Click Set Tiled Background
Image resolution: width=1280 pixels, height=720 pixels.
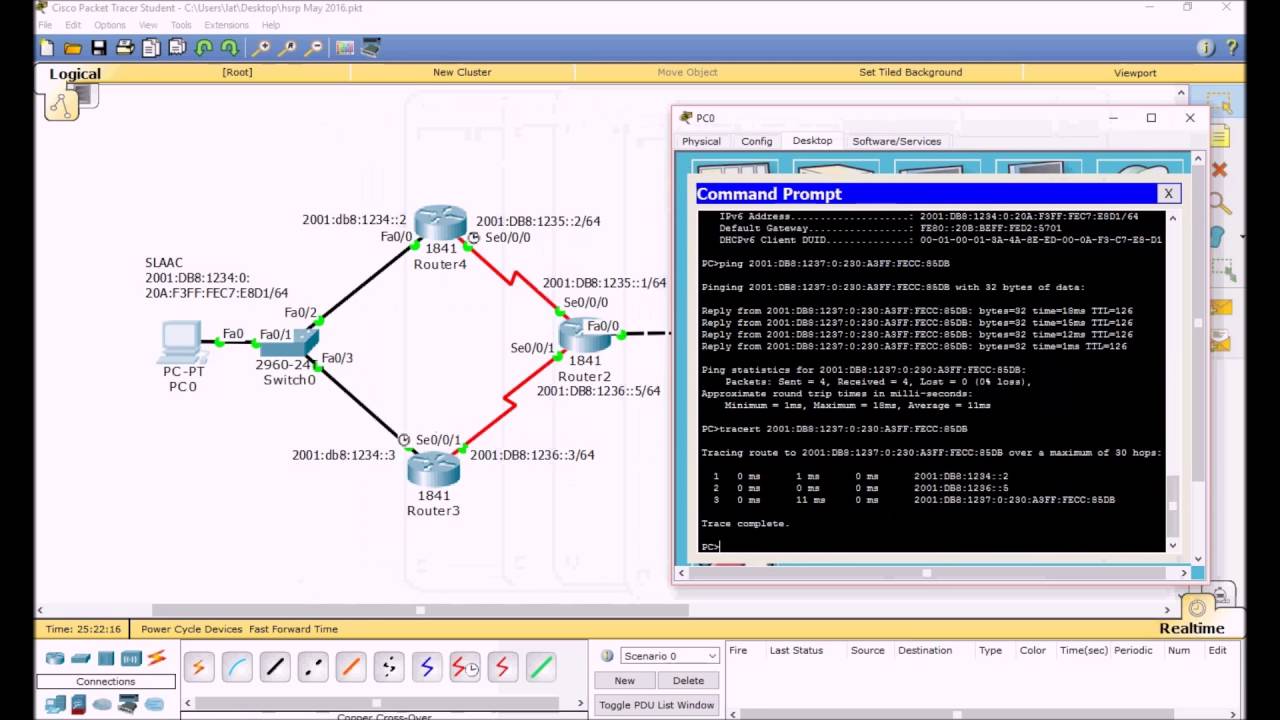pyautogui.click(x=910, y=72)
